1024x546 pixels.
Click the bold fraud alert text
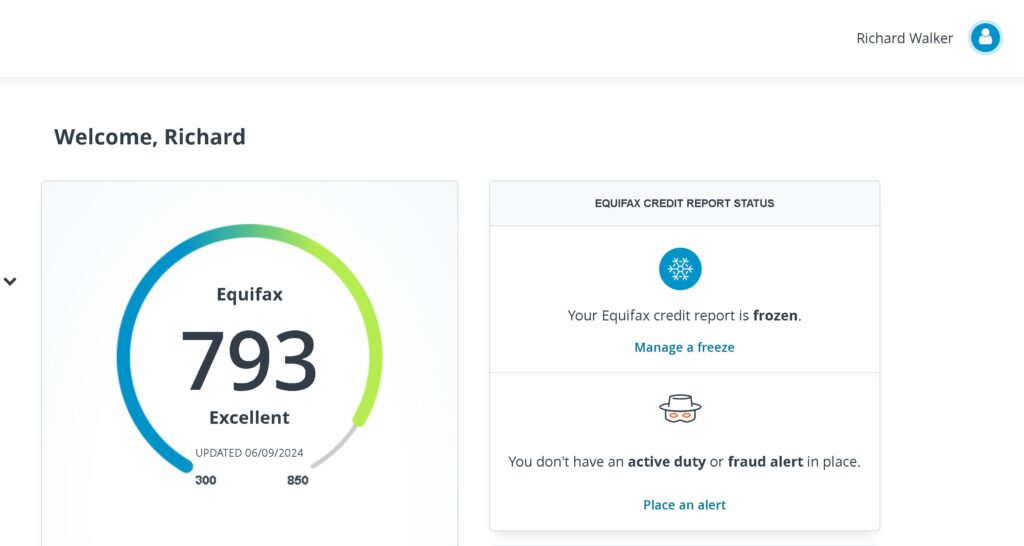pyautogui.click(x=765, y=462)
